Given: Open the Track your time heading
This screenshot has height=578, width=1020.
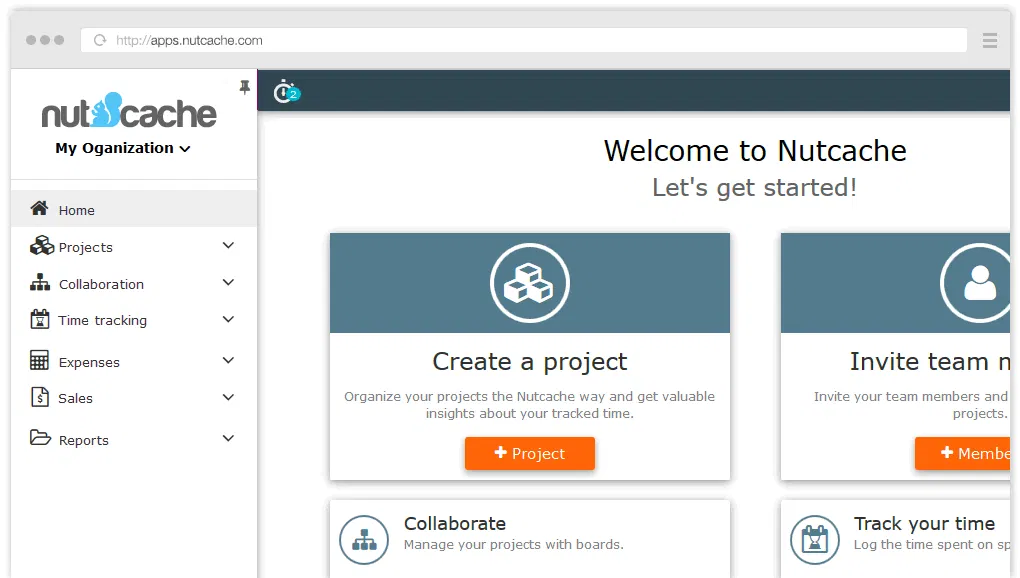Looking at the screenshot, I should point(924,523).
